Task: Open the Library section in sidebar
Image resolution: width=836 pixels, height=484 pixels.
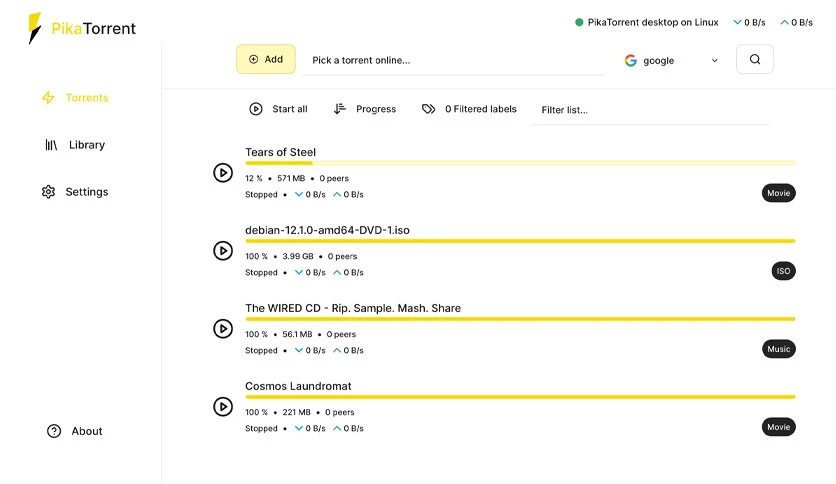Action: pyautogui.click(x=75, y=144)
